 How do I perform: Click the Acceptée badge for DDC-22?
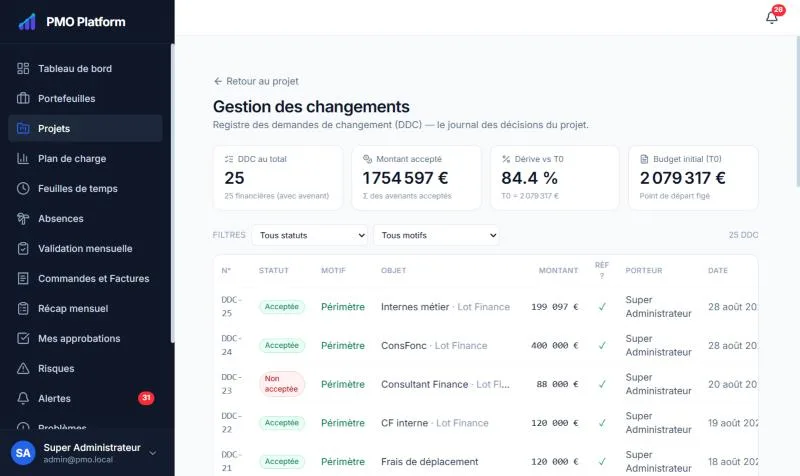coord(282,423)
